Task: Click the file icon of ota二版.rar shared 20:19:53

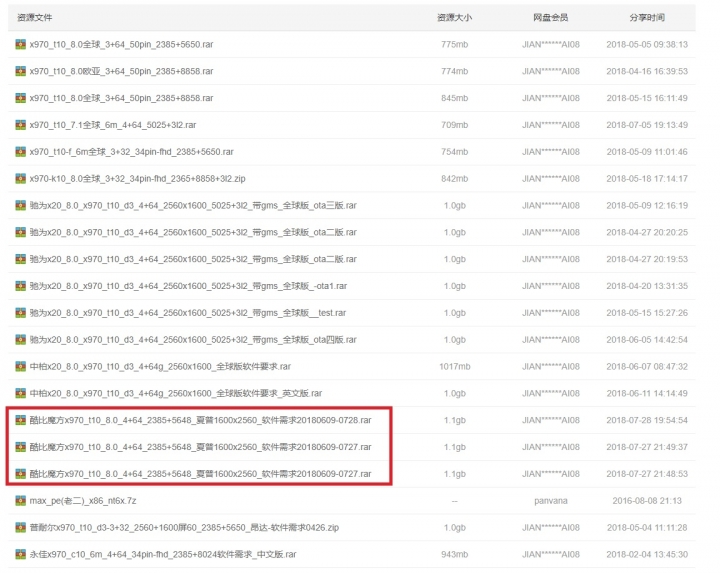Action: pos(20,259)
